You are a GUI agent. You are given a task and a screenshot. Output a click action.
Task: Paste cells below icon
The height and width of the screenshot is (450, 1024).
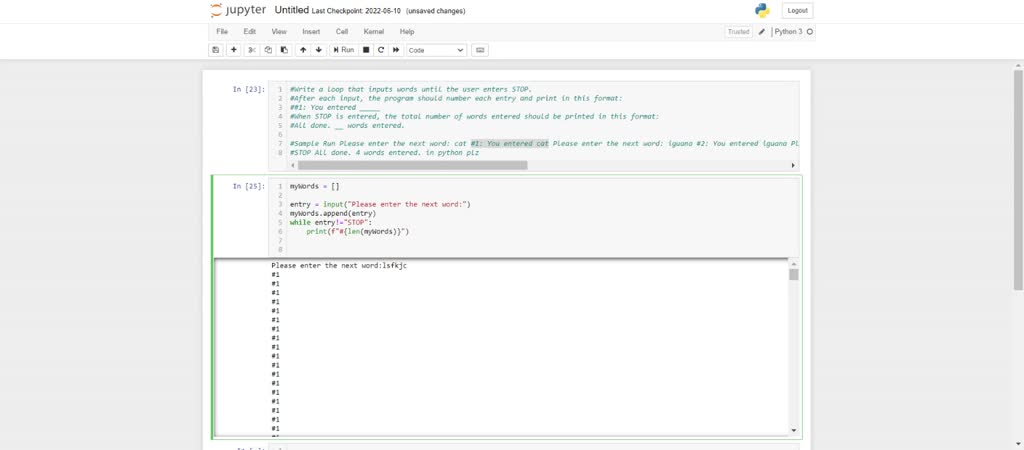point(284,50)
